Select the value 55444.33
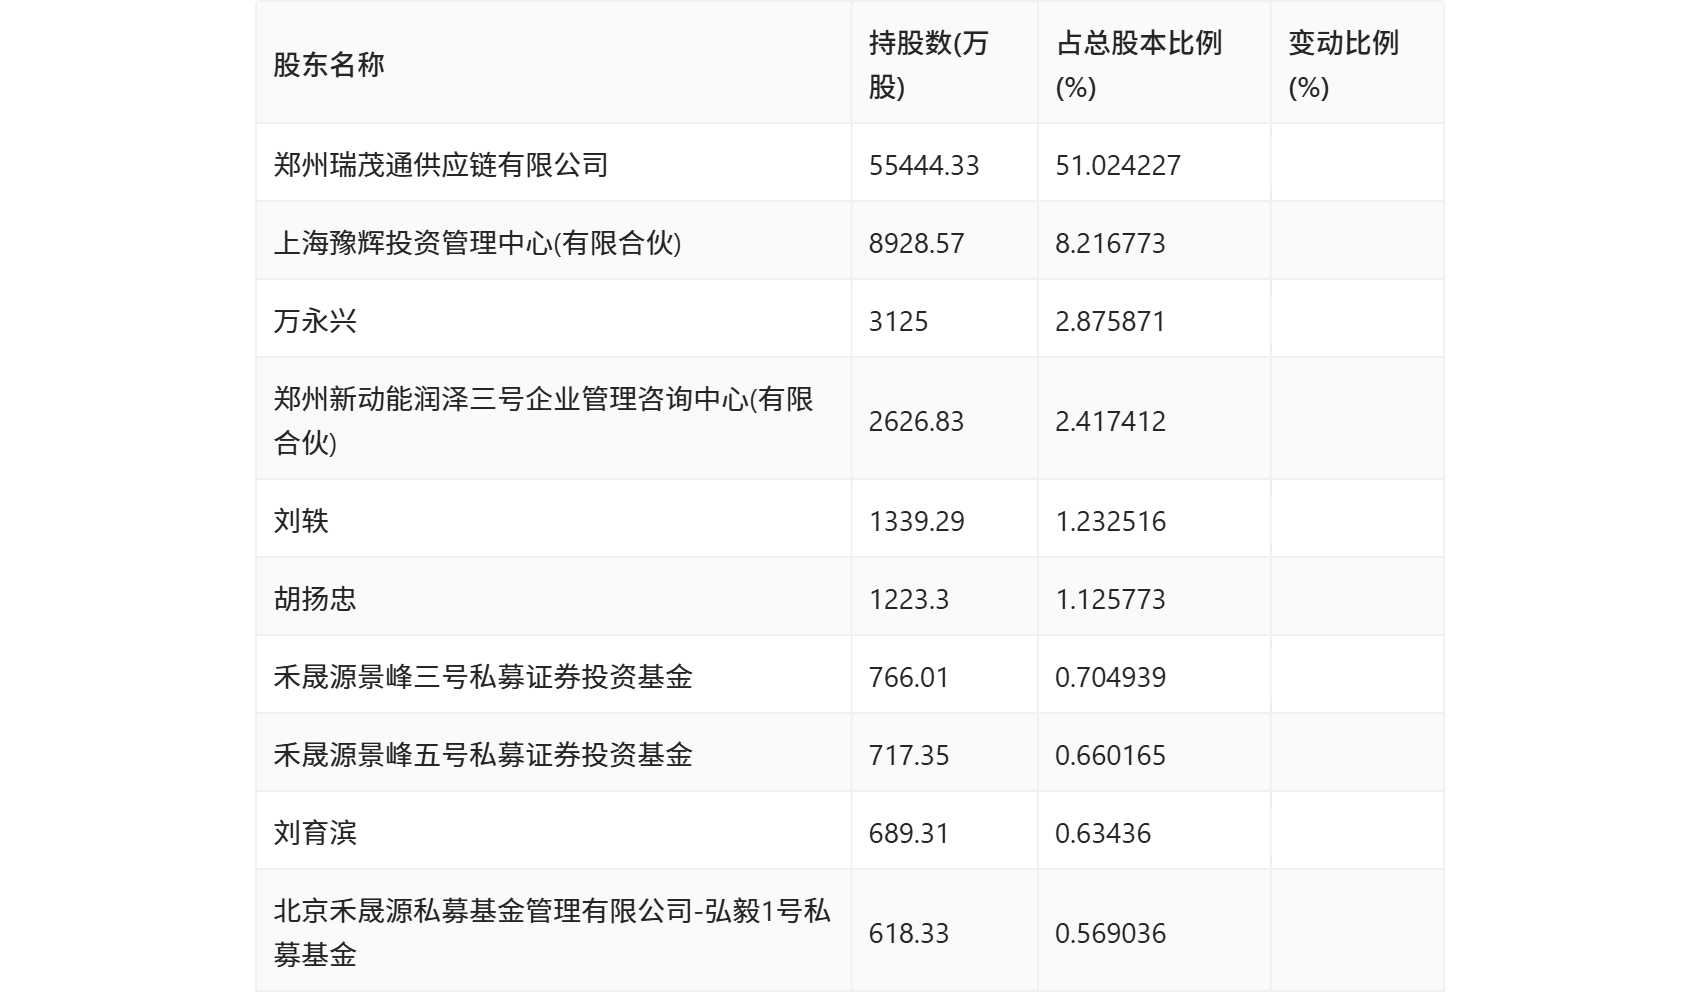This screenshot has width=1700, height=992. click(924, 165)
